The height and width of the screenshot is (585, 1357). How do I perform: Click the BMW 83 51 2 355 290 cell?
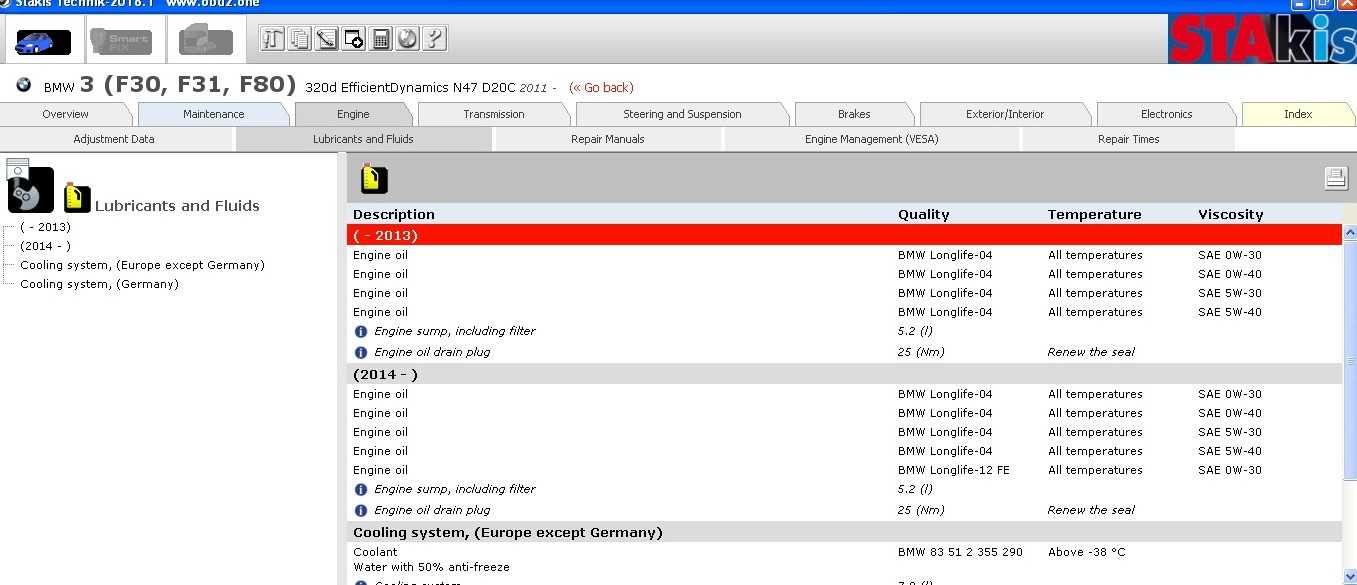point(960,552)
